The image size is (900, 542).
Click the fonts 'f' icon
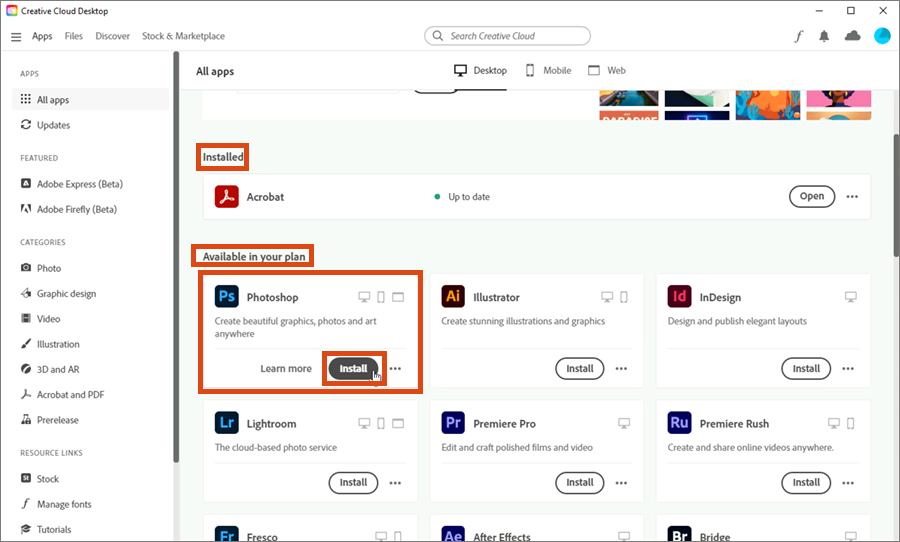(x=798, y=36)
